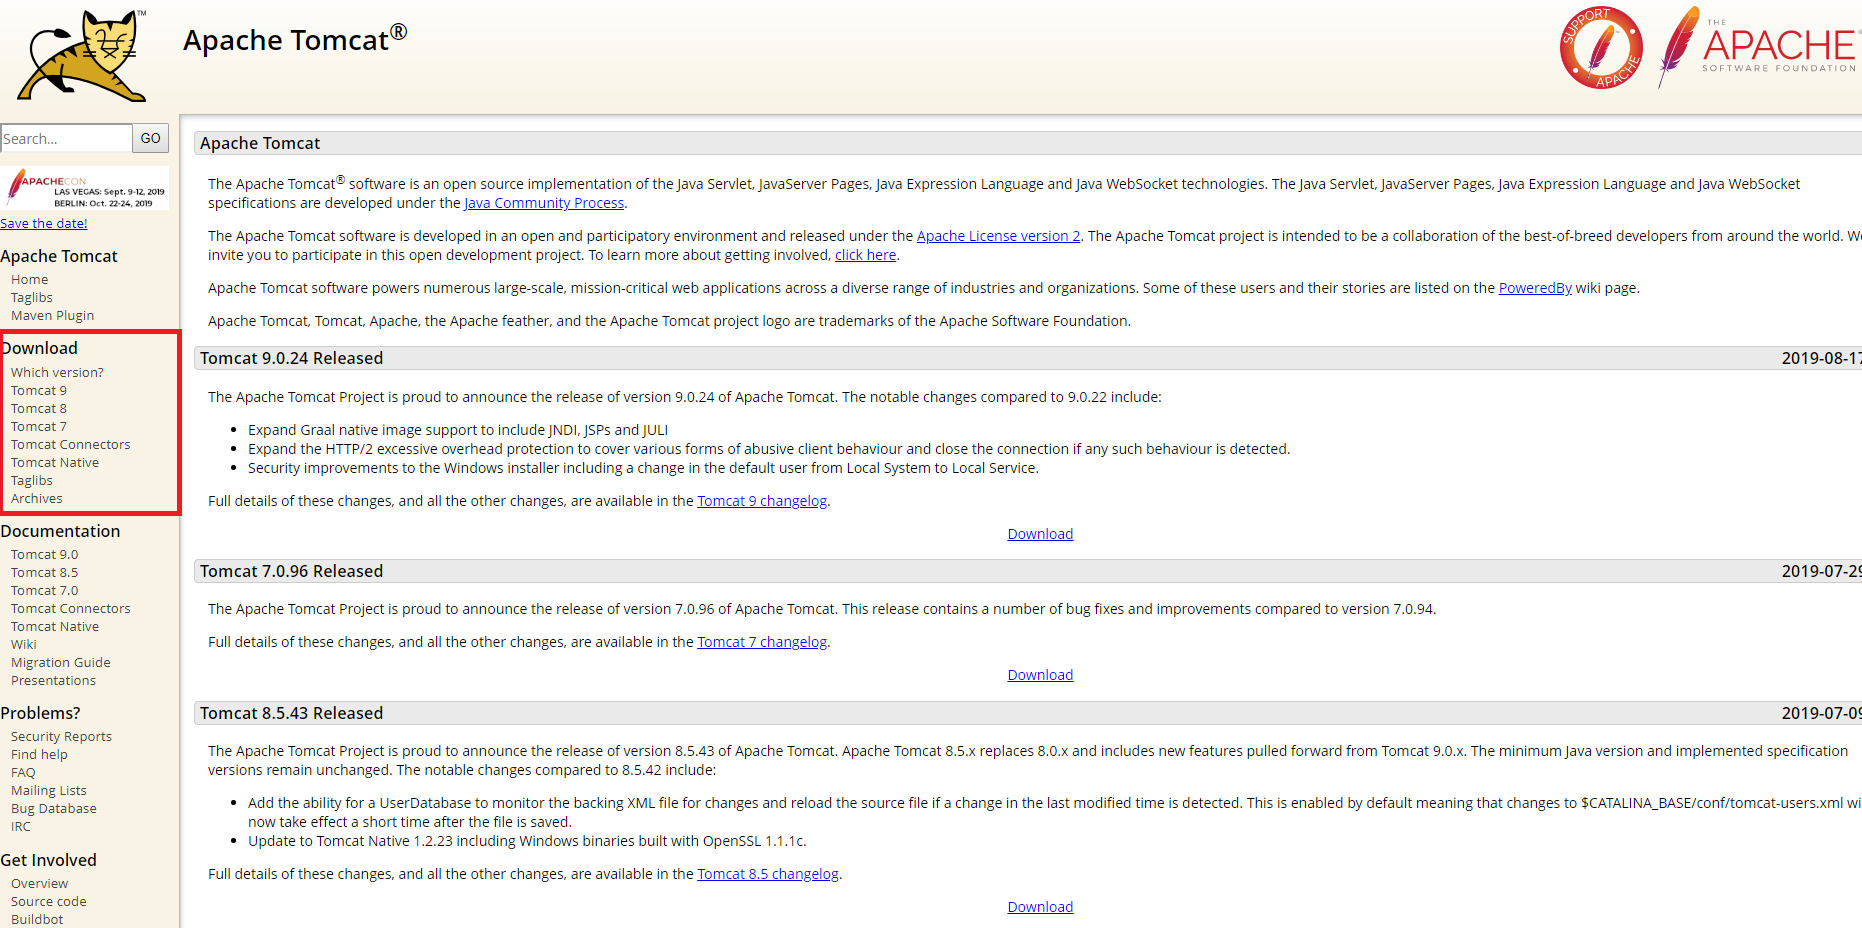
Task: Open Home in the sidebar
Action: (x=29, y=279)
